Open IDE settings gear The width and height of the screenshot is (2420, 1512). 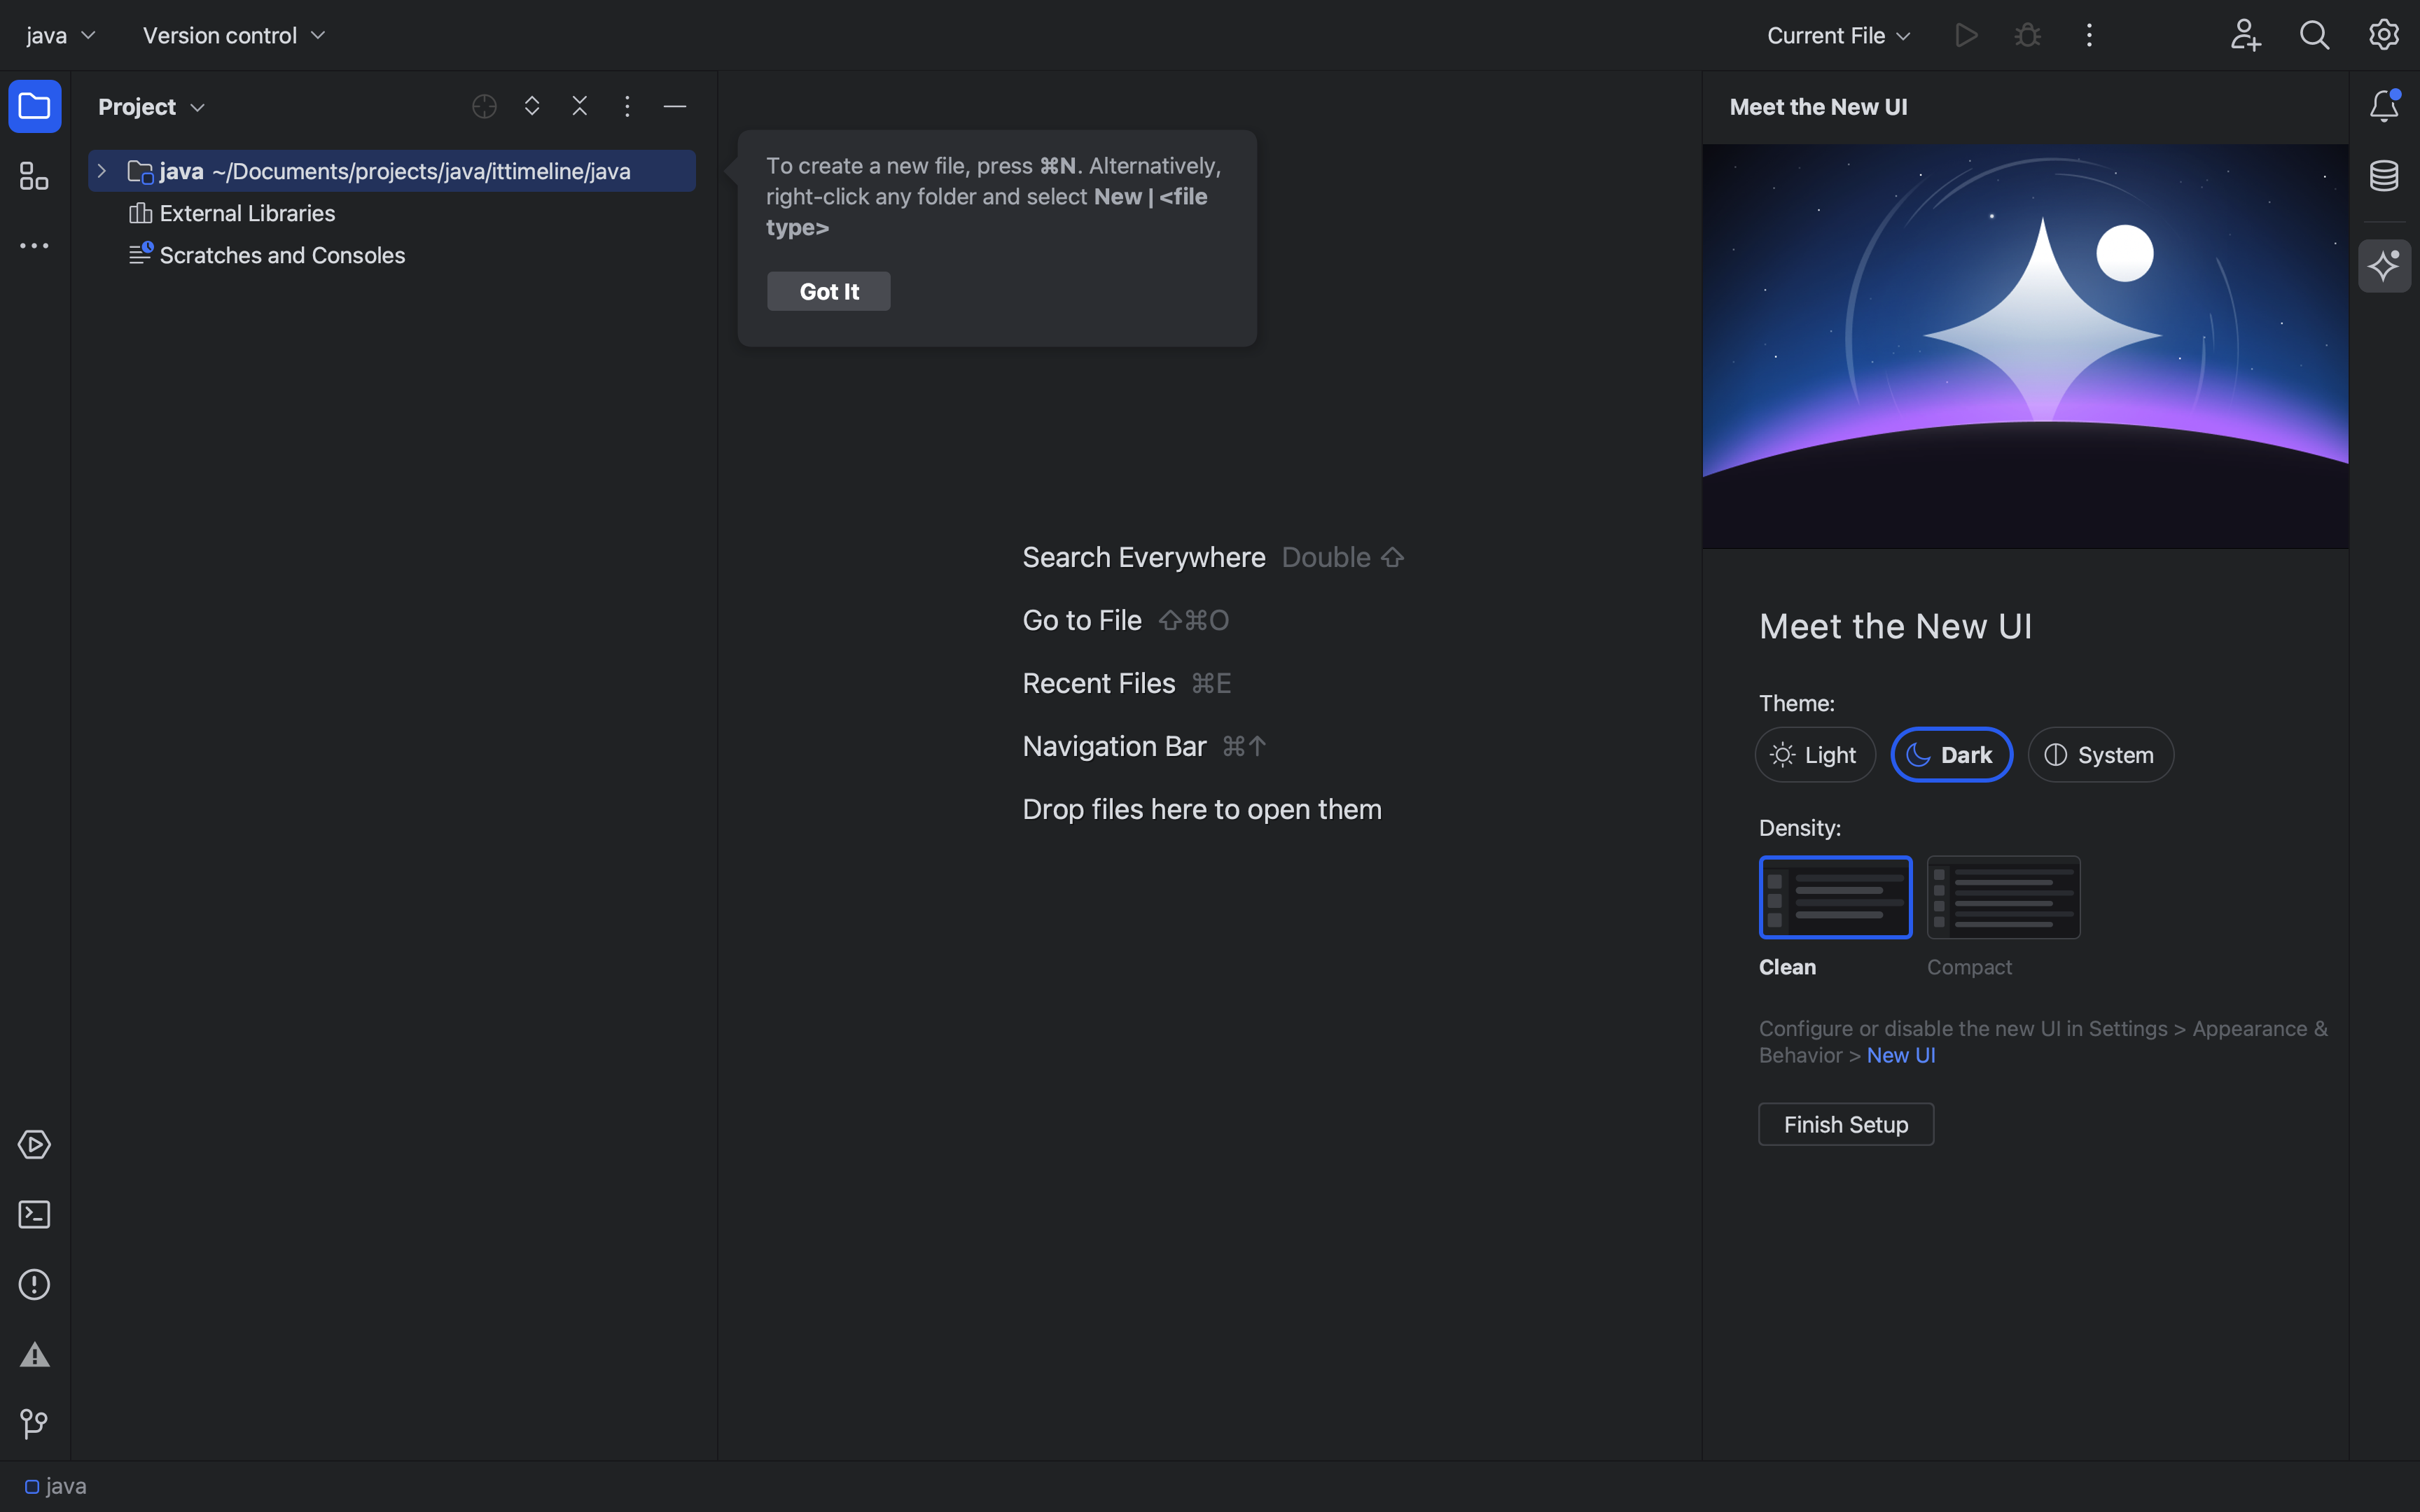click(2384, 35)
